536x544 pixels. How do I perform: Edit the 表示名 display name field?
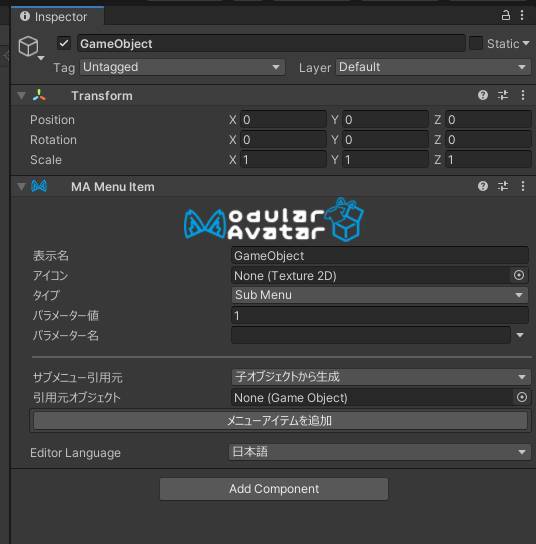380,256
